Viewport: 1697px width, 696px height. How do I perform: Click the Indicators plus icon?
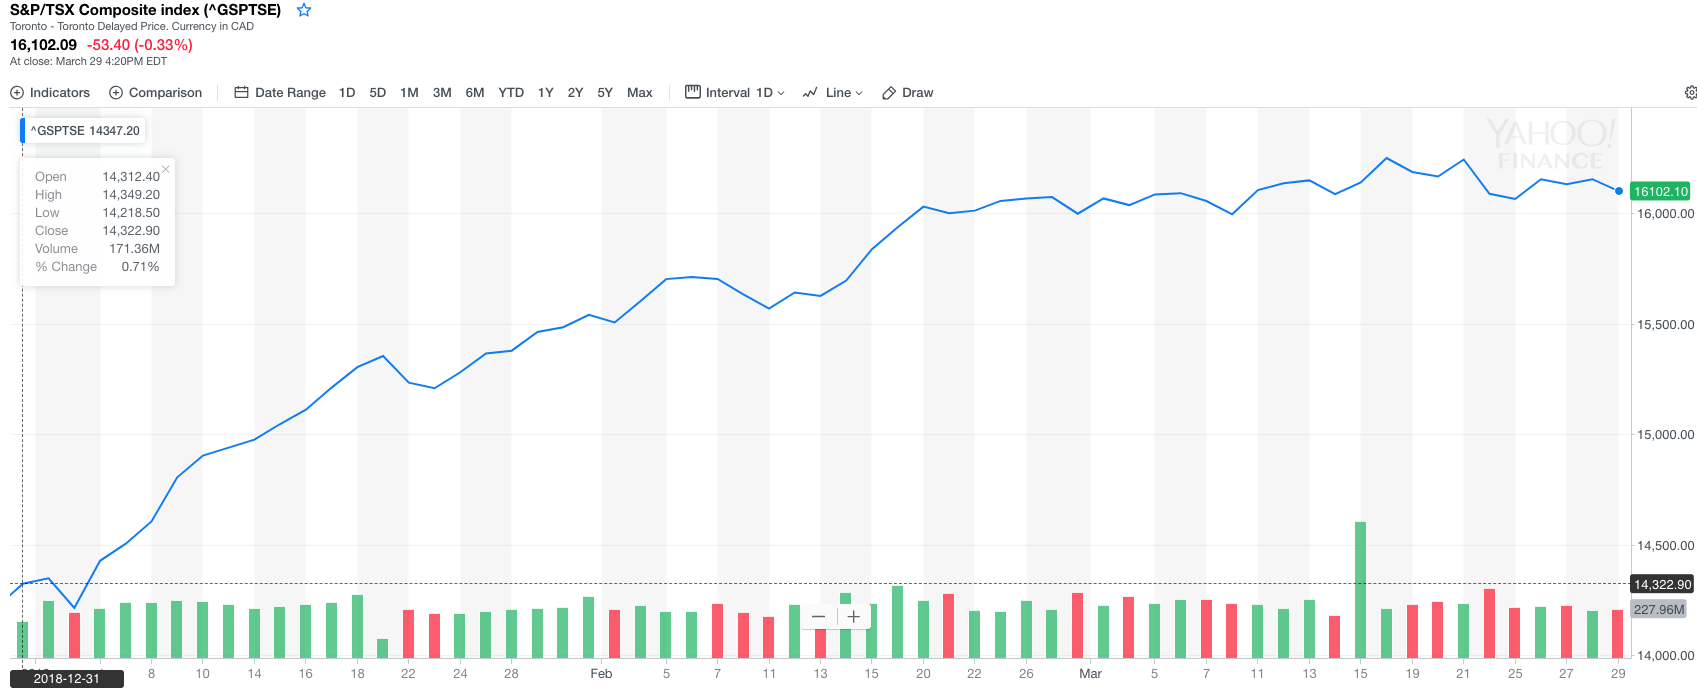click(x=17, y=93)
